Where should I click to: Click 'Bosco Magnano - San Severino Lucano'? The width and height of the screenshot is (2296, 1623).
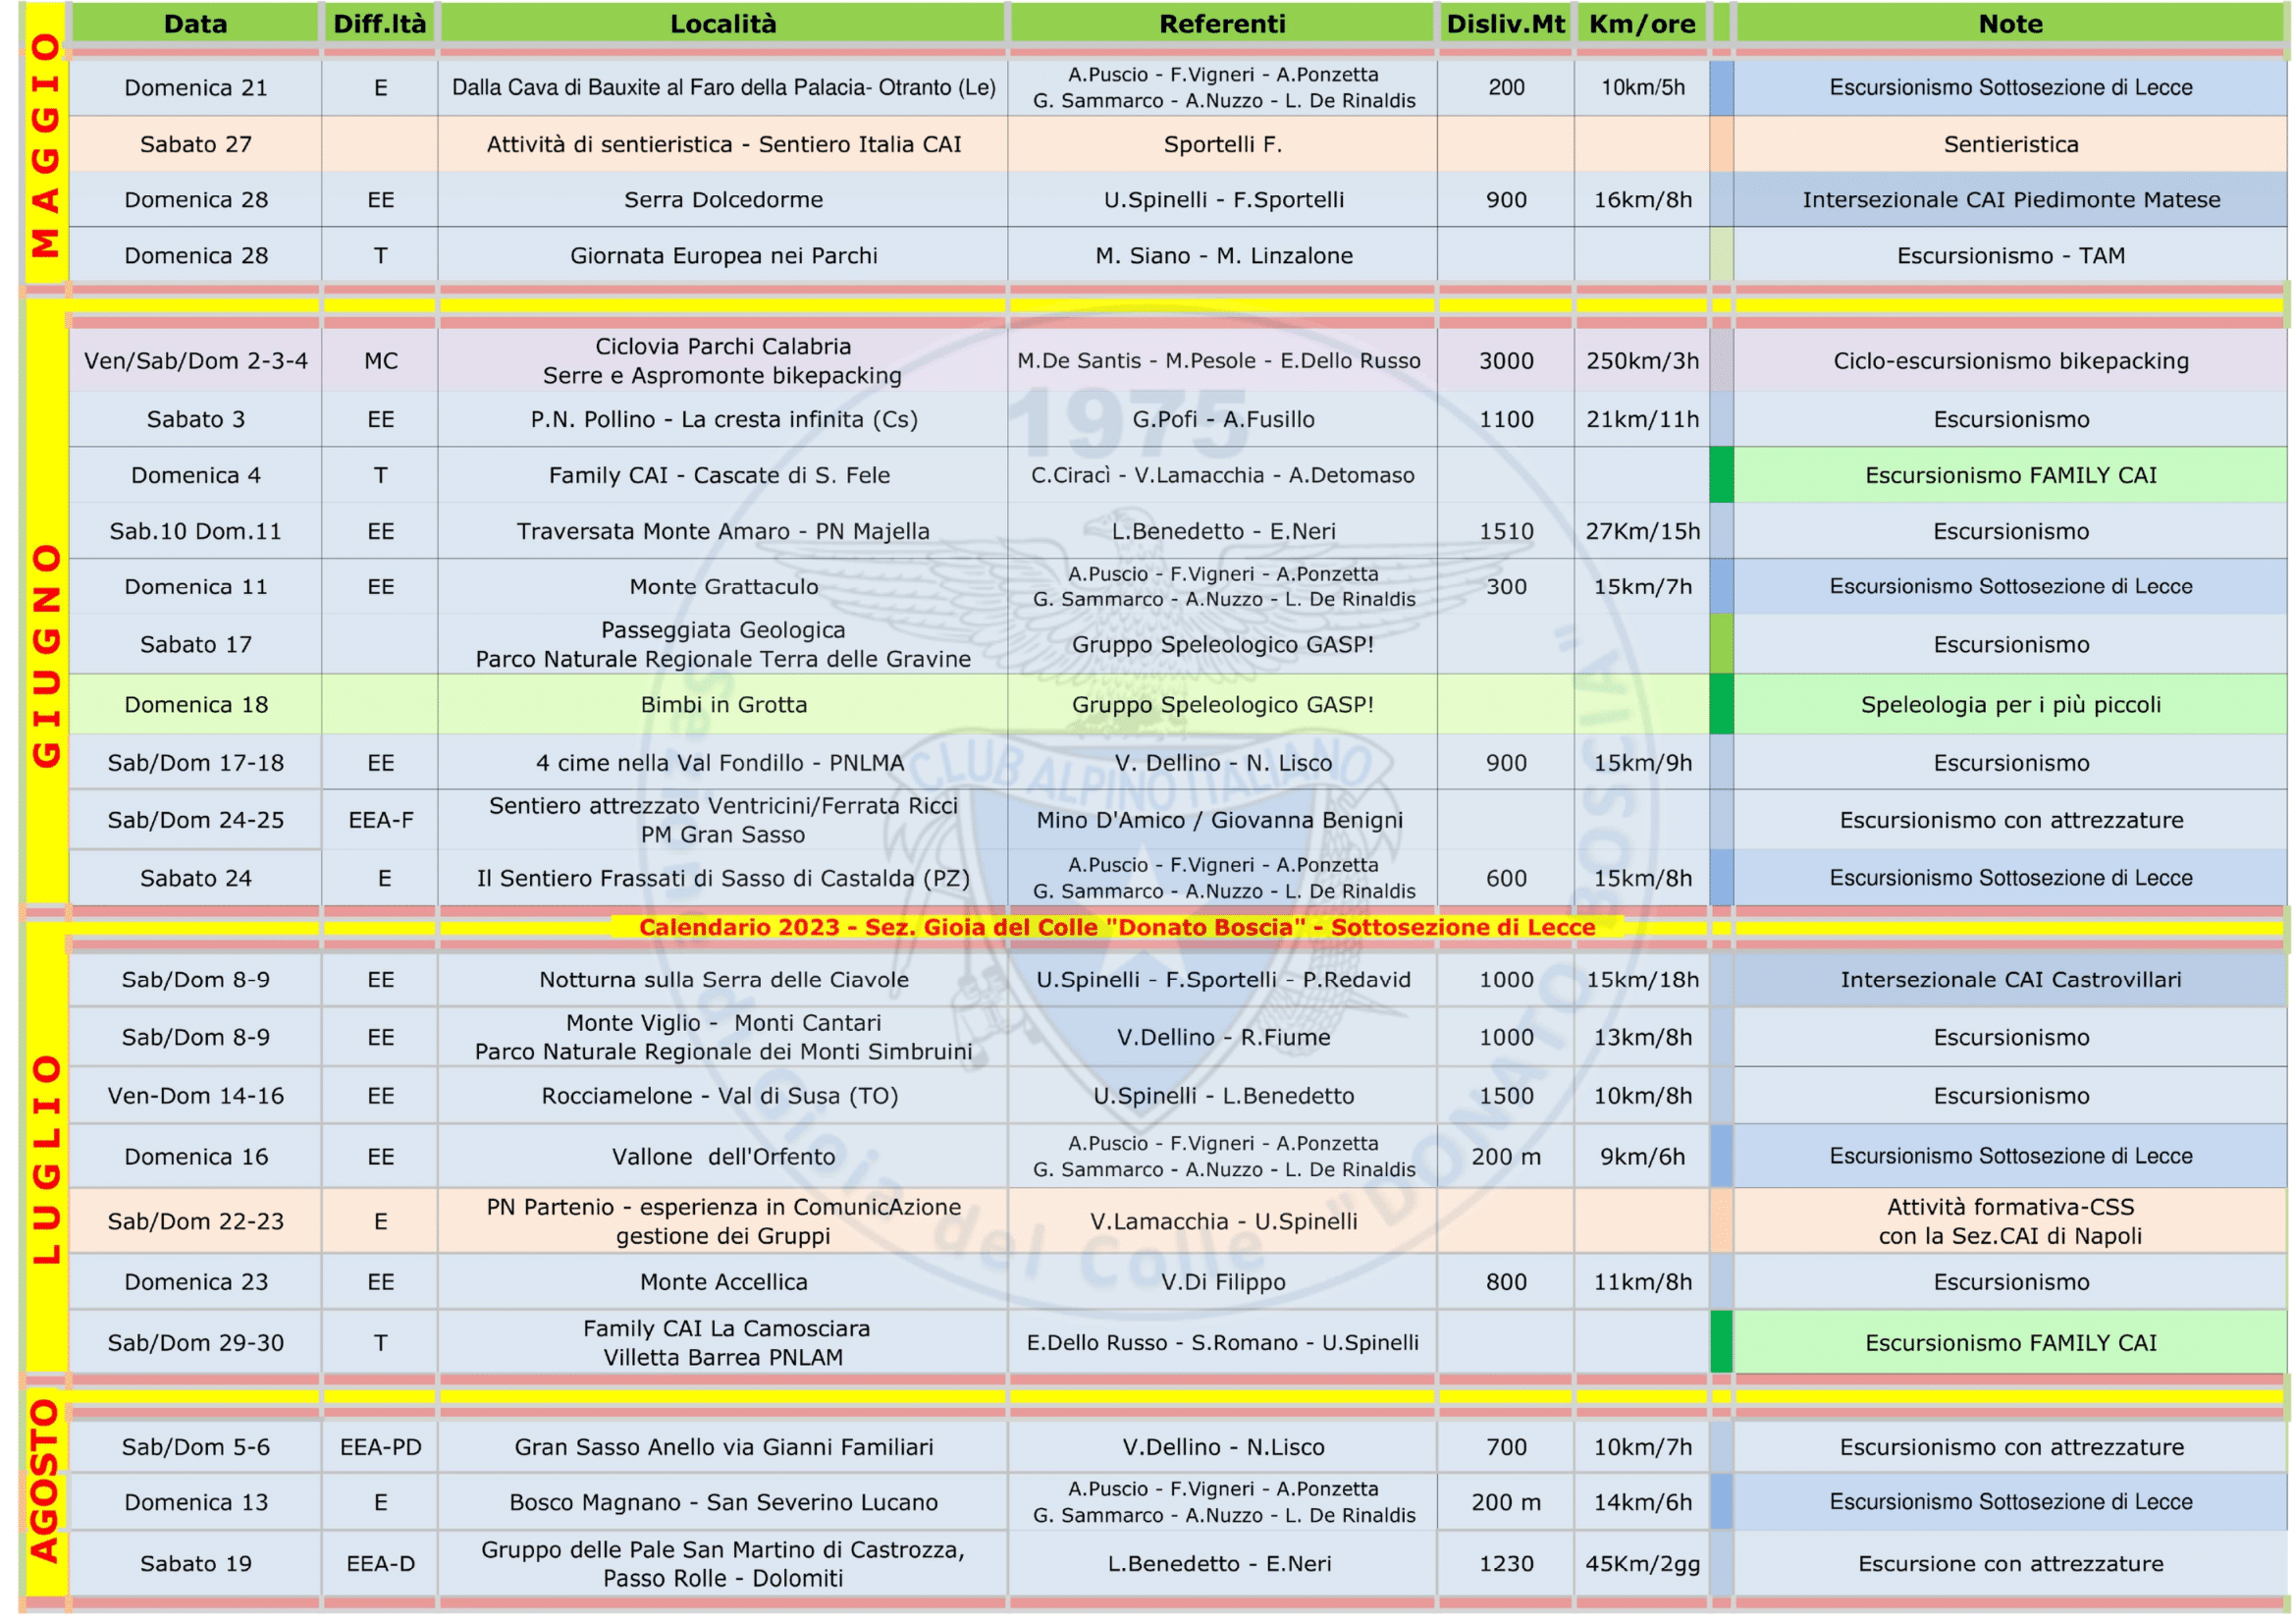pyautogui.click(x=723, y=1502)
